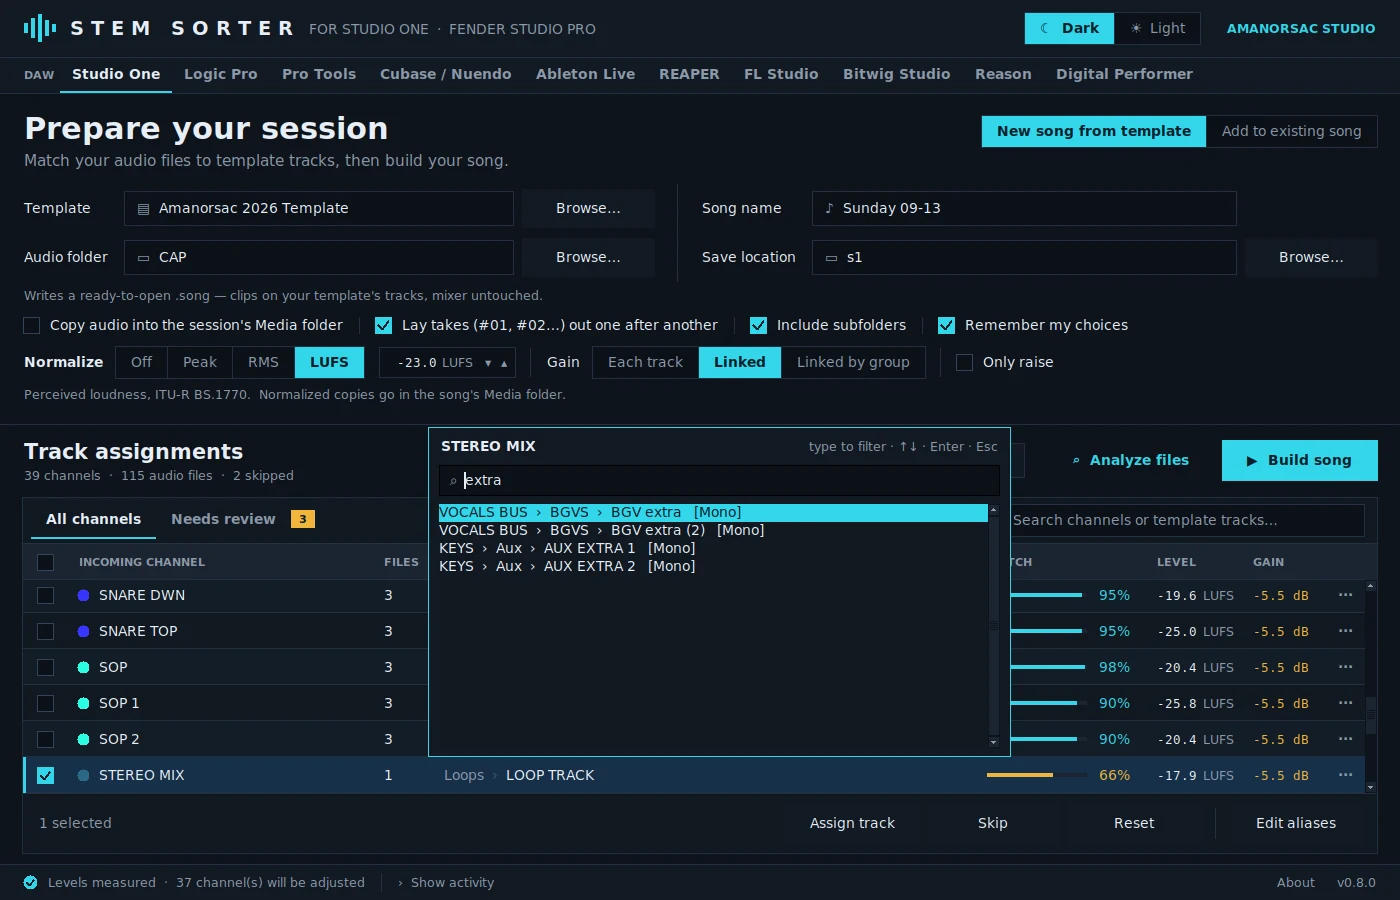The height and width of the screenshot is (900, 1400).
Task: Click the folder icon in the Audio folder field
Action: tap(143, 258)
